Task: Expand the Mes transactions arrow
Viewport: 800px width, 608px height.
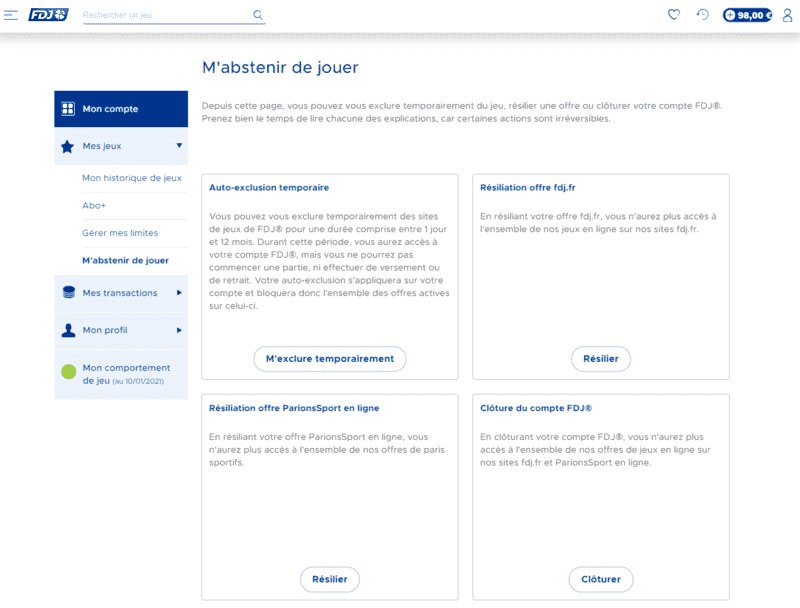Action: tap(179, 292)
